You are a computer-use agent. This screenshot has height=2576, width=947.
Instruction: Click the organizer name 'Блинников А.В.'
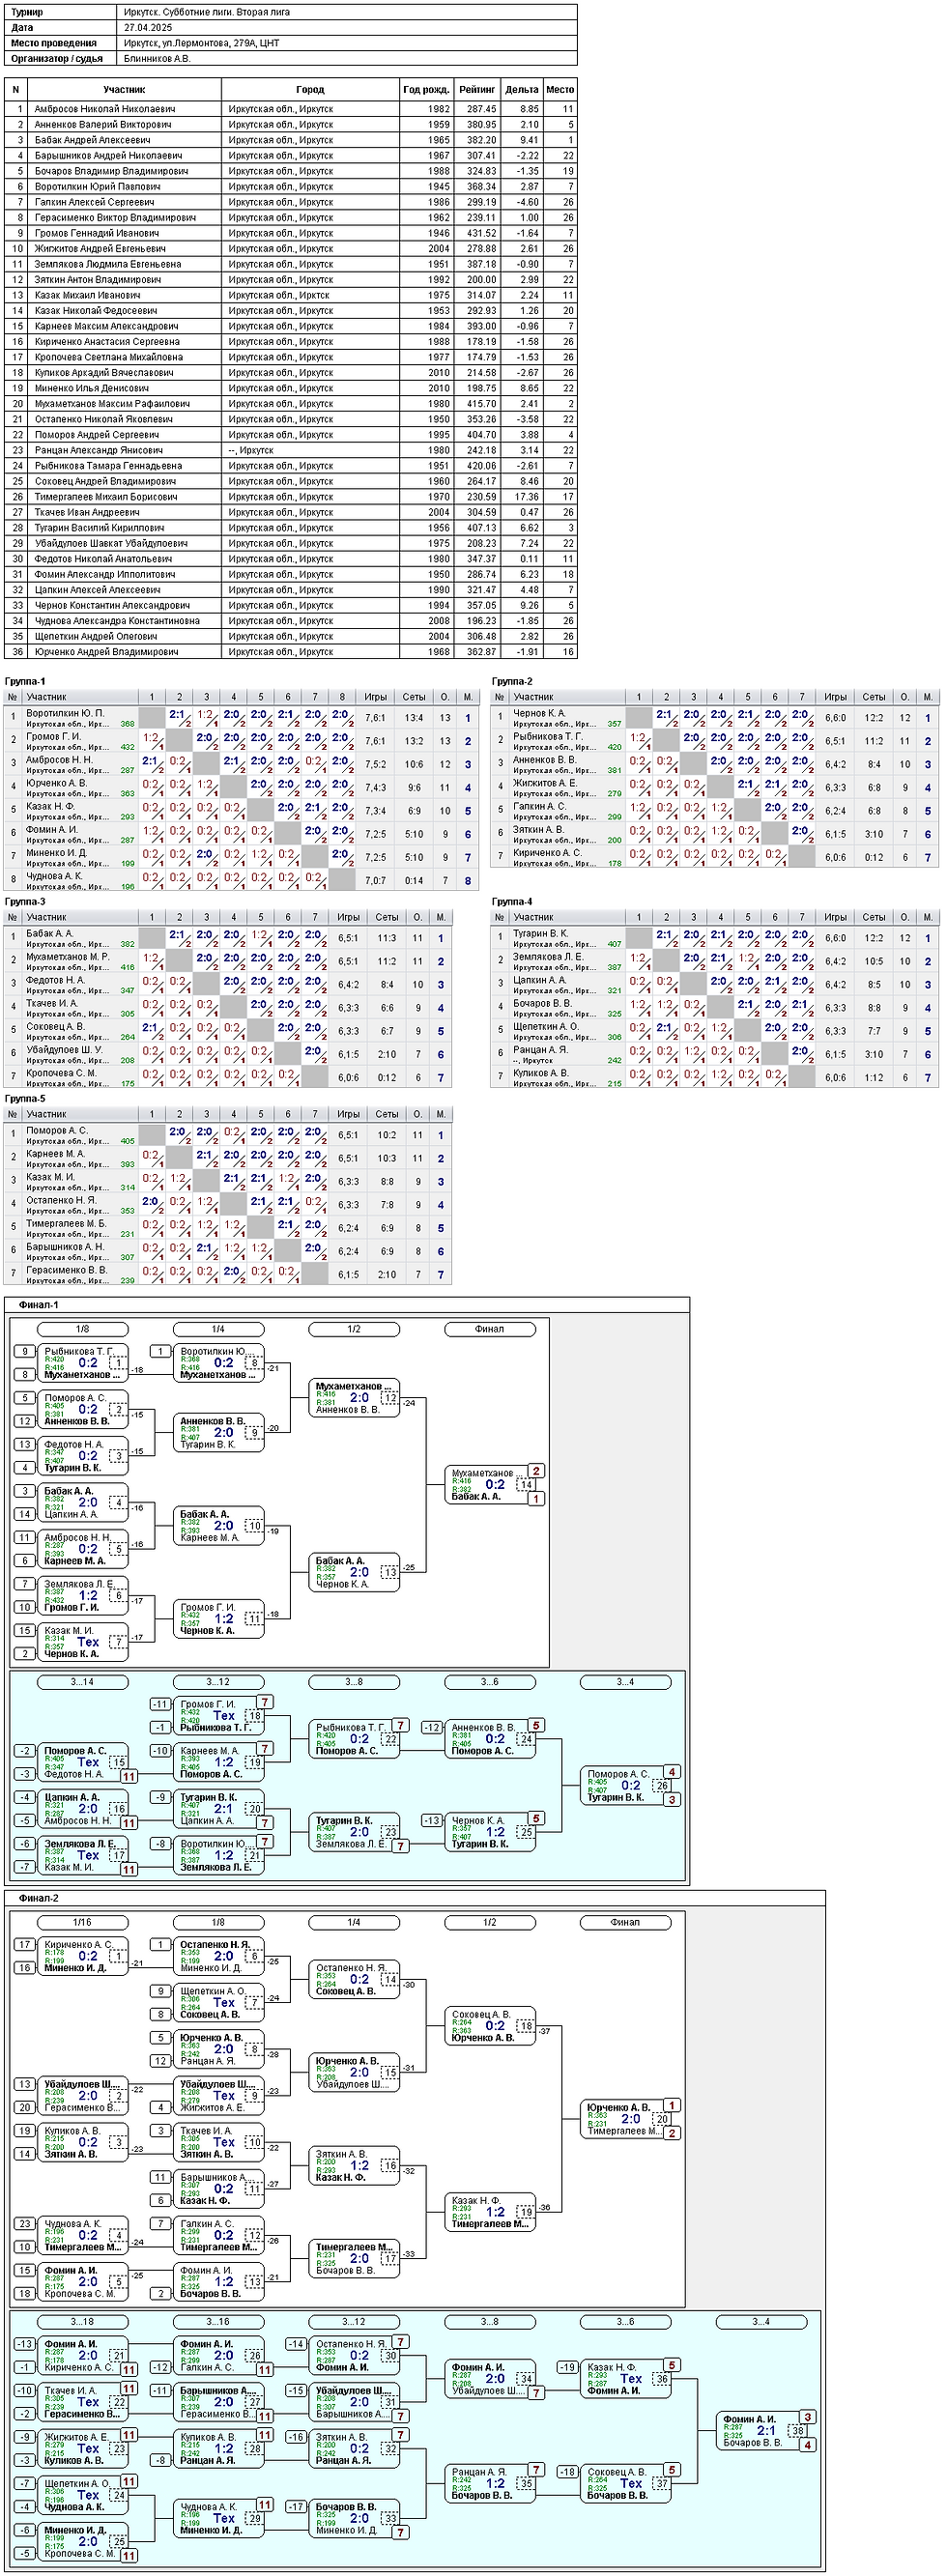(x=157, y=59)
